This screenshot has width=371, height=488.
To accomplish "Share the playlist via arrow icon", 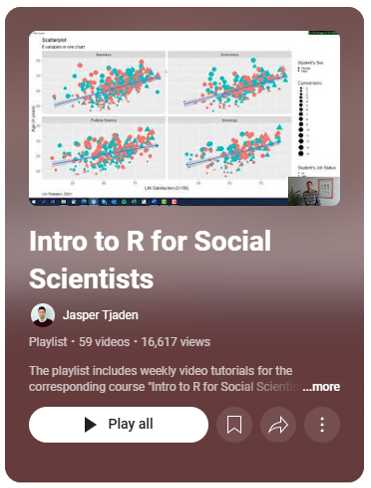I will click(x=278, y=425).
